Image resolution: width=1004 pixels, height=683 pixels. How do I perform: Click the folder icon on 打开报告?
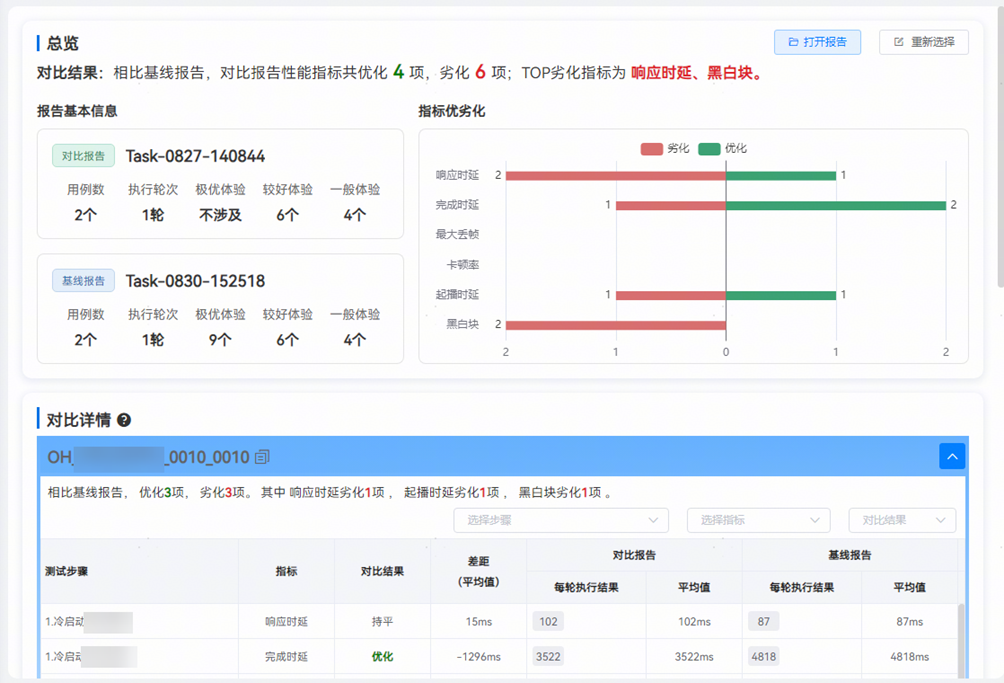pos(793,42)
